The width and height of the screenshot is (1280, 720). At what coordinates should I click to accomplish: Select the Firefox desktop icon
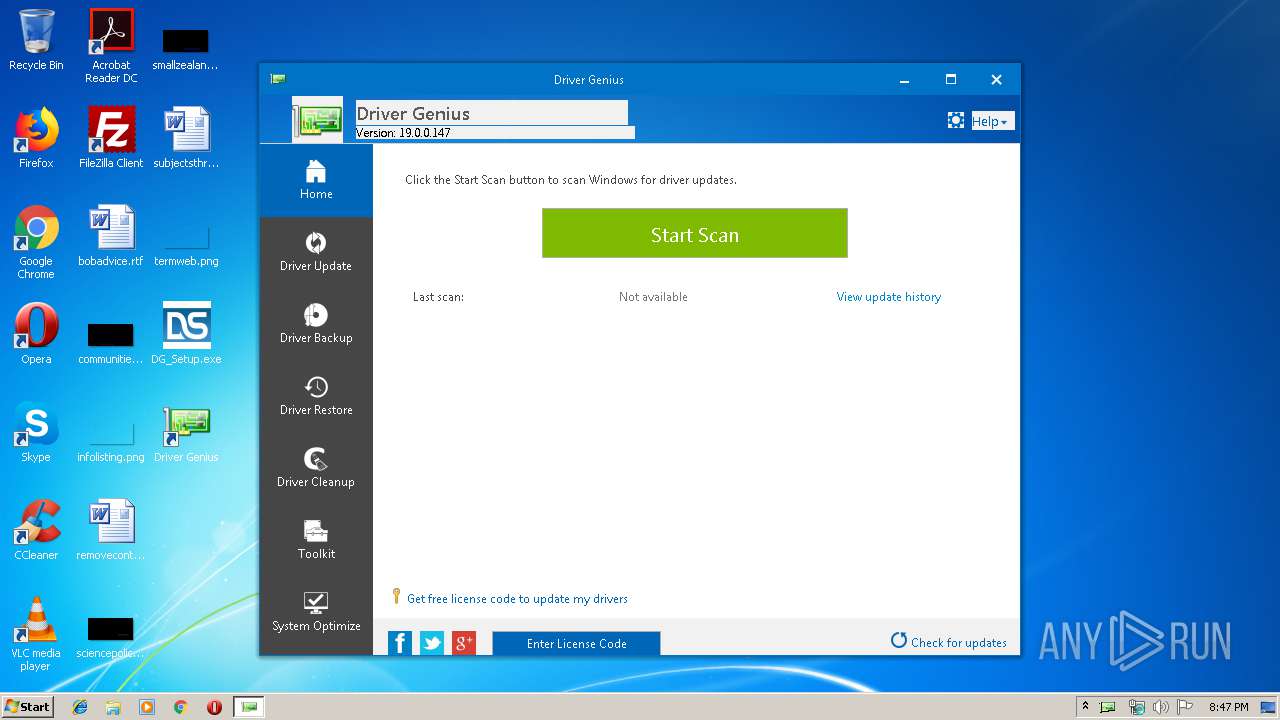(x=36, y=138)
